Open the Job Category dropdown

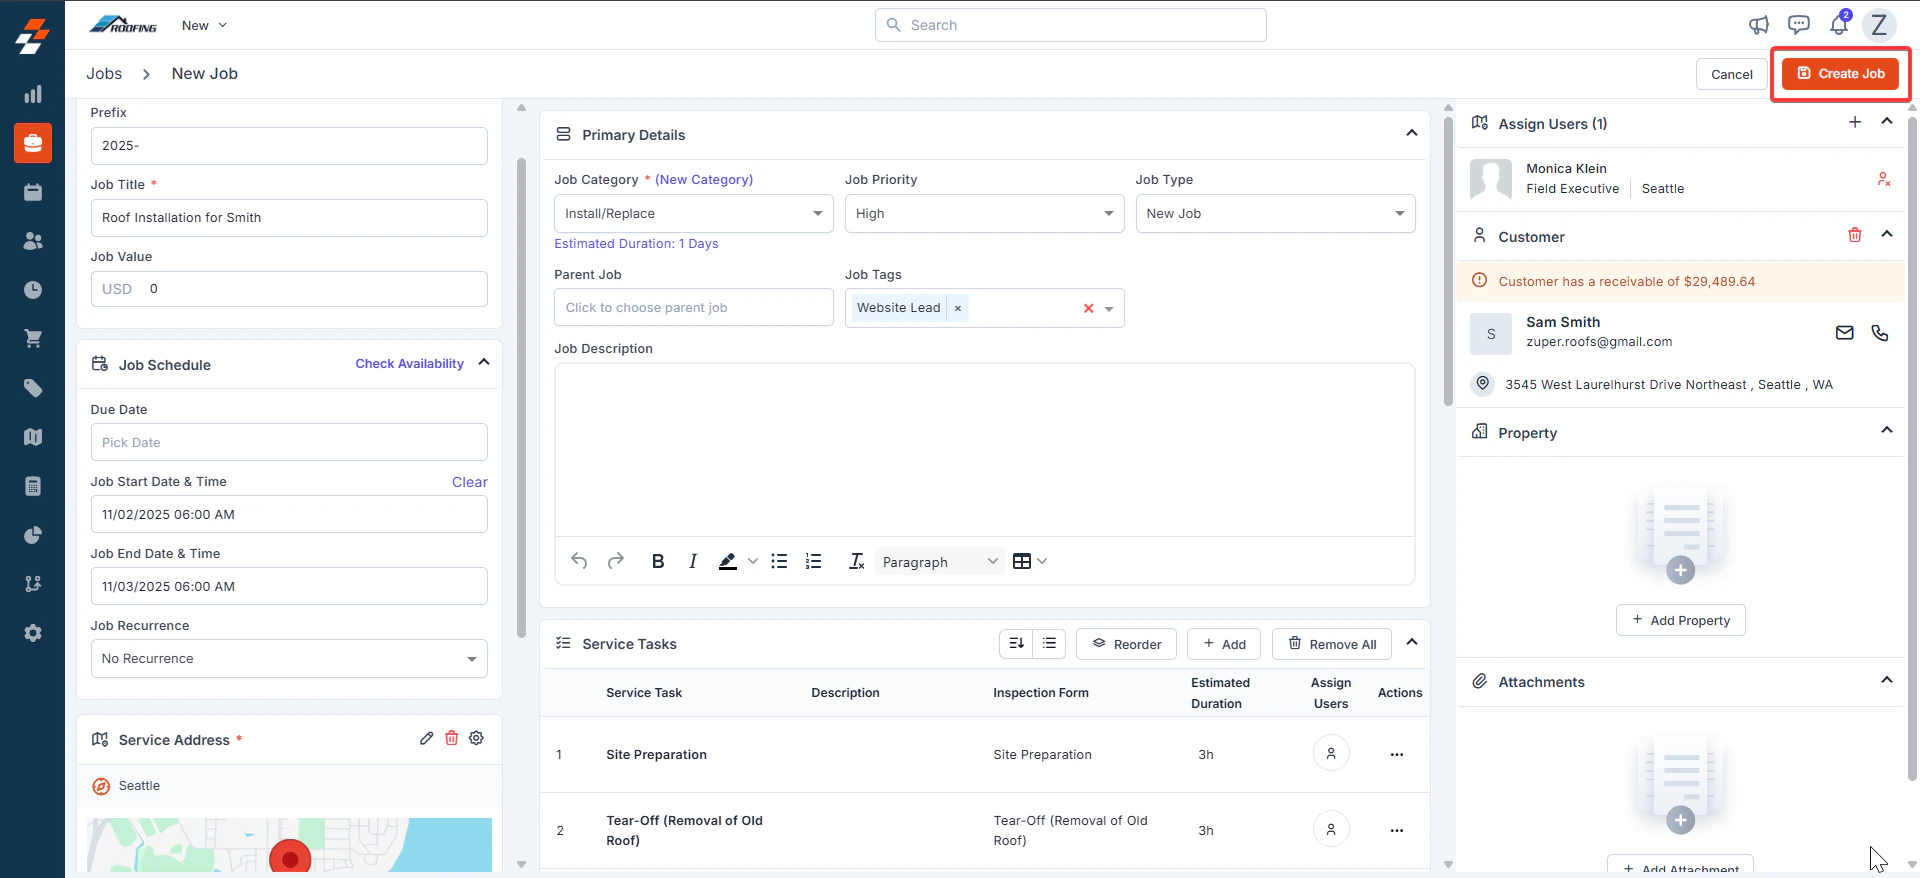click(693, 213)
